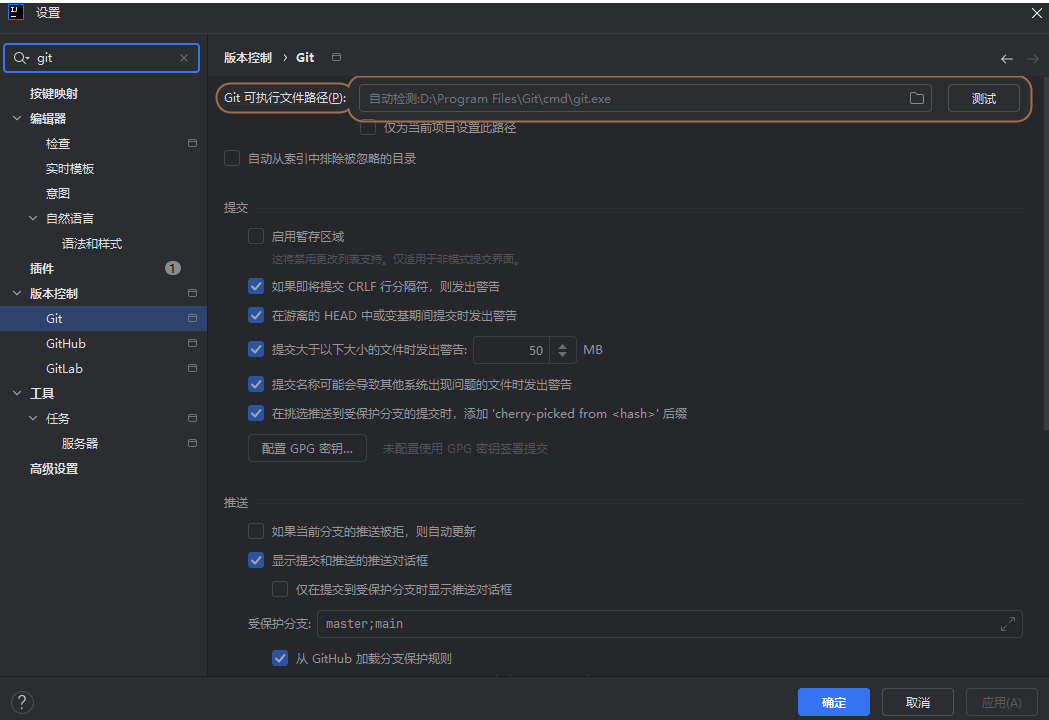
Task: Browse for the Git executable folder
Action: pos(917,98)
